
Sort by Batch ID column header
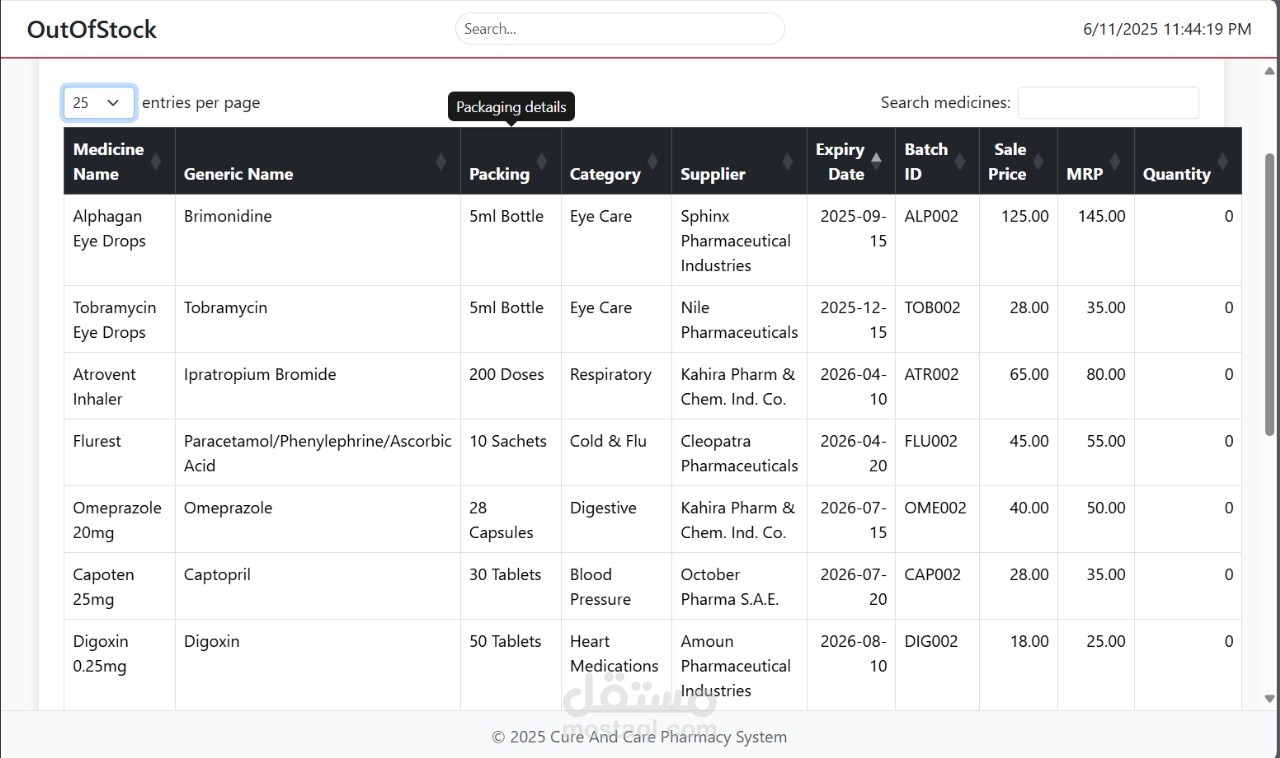[x=937, y=161]
